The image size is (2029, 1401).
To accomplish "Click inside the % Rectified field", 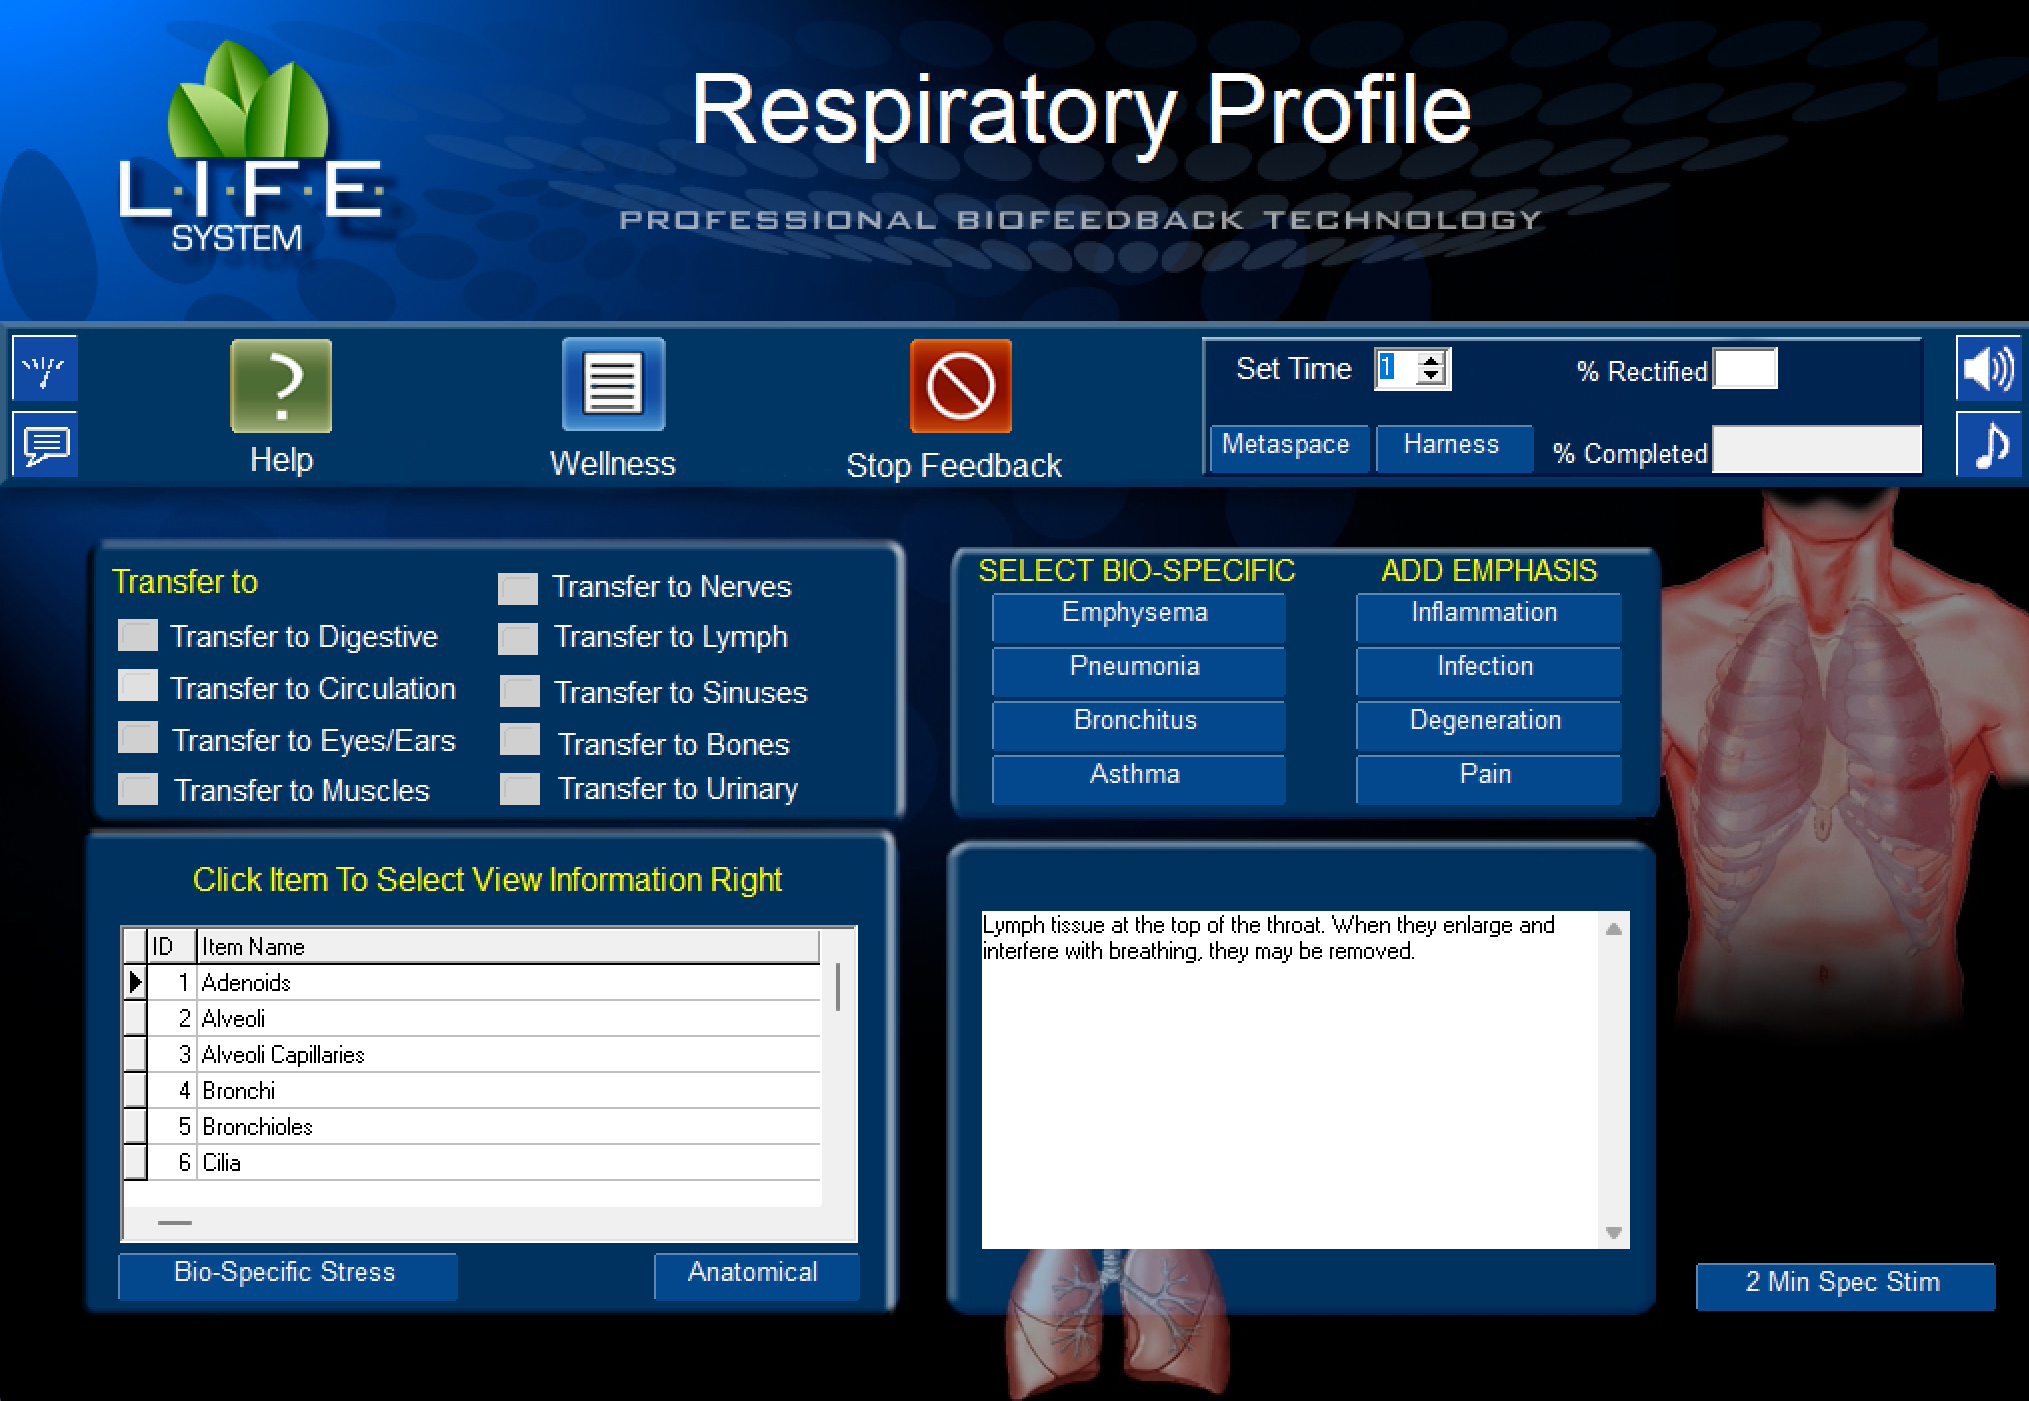I will (x=1743, y=369).
